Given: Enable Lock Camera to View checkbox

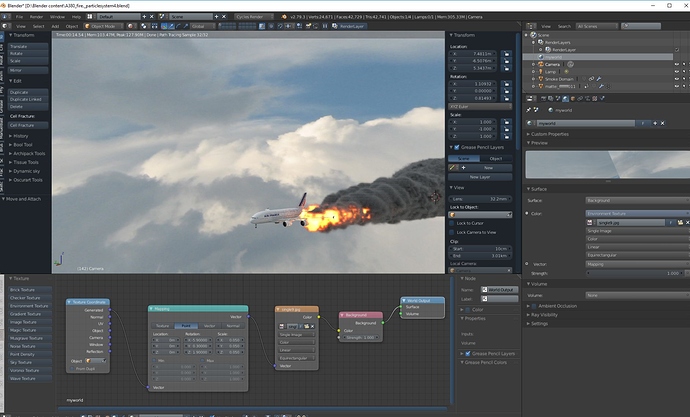Looking at the screenshot, I should coord(452,232).
